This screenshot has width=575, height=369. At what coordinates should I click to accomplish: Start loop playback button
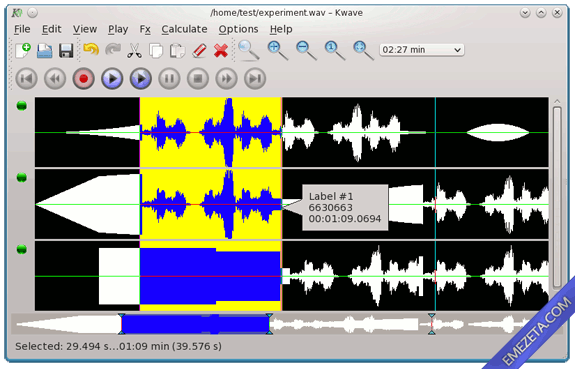pos(141,78)
